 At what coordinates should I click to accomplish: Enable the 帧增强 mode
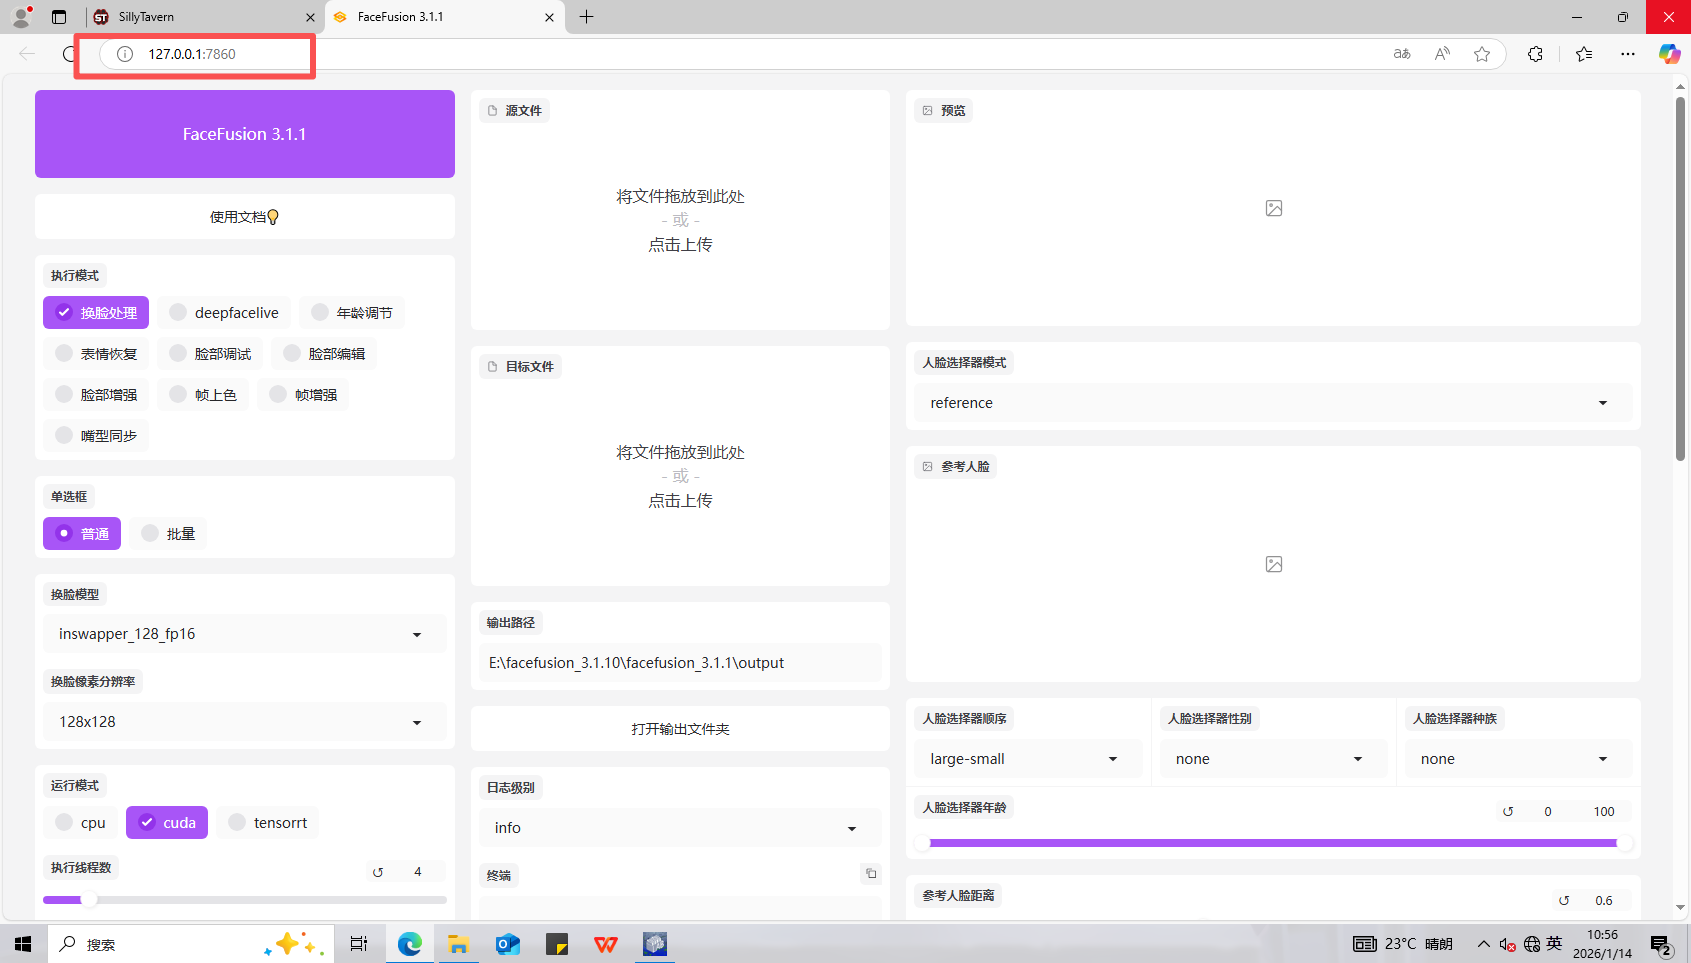[303, 395]
